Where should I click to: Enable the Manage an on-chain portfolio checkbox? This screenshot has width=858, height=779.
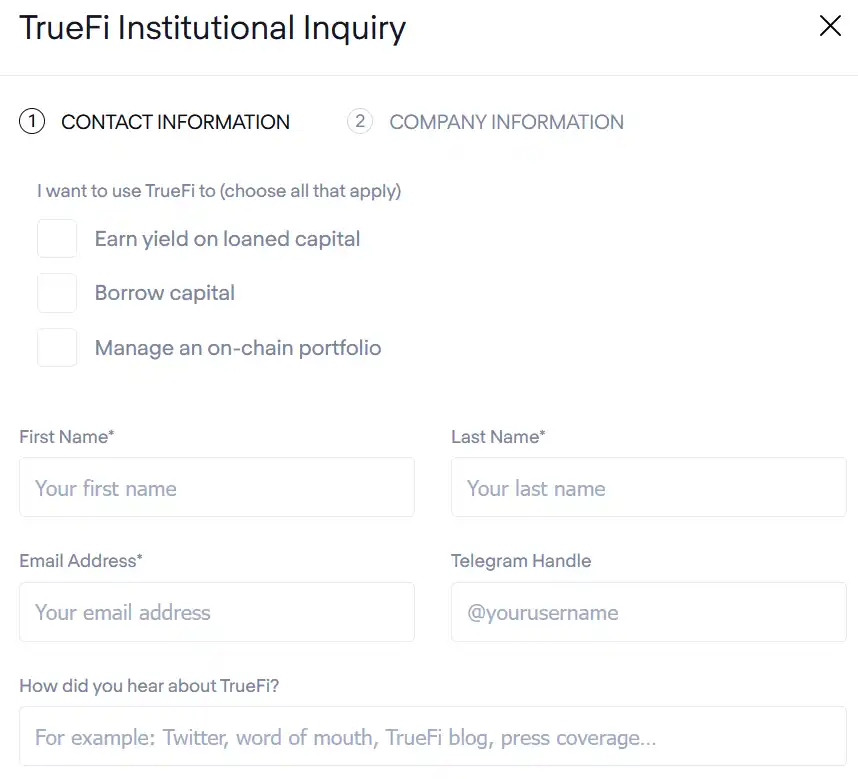57,347
